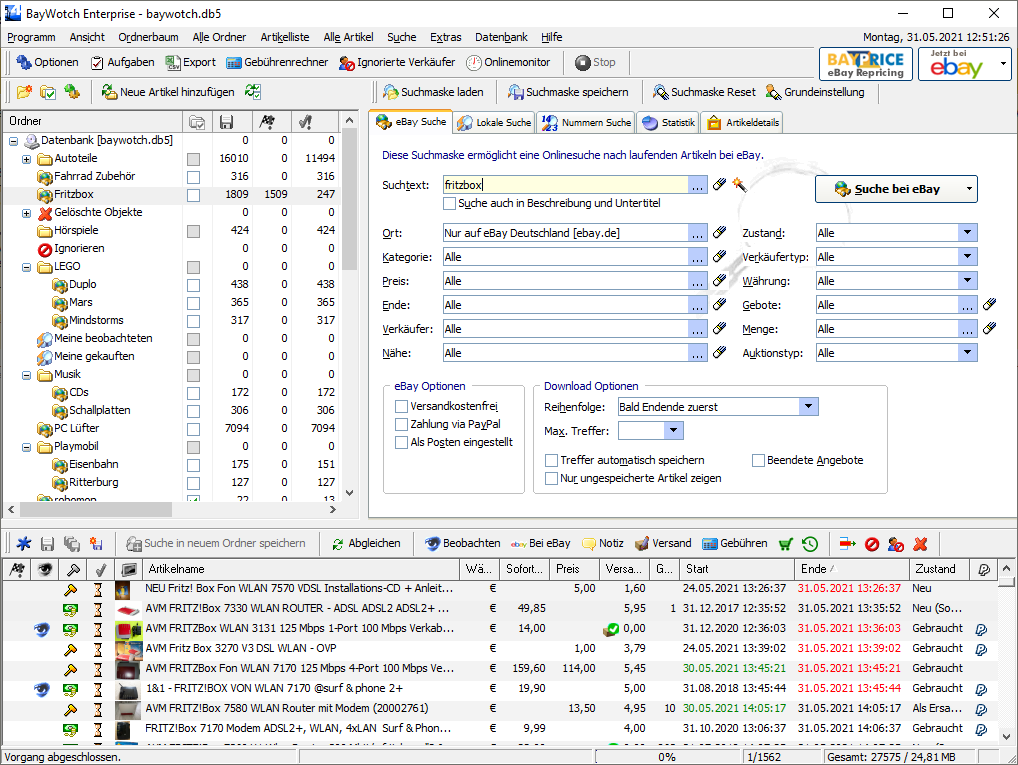Click the ellipsis button beside Preis field
1018x765 pixels.
pos(697,281)
